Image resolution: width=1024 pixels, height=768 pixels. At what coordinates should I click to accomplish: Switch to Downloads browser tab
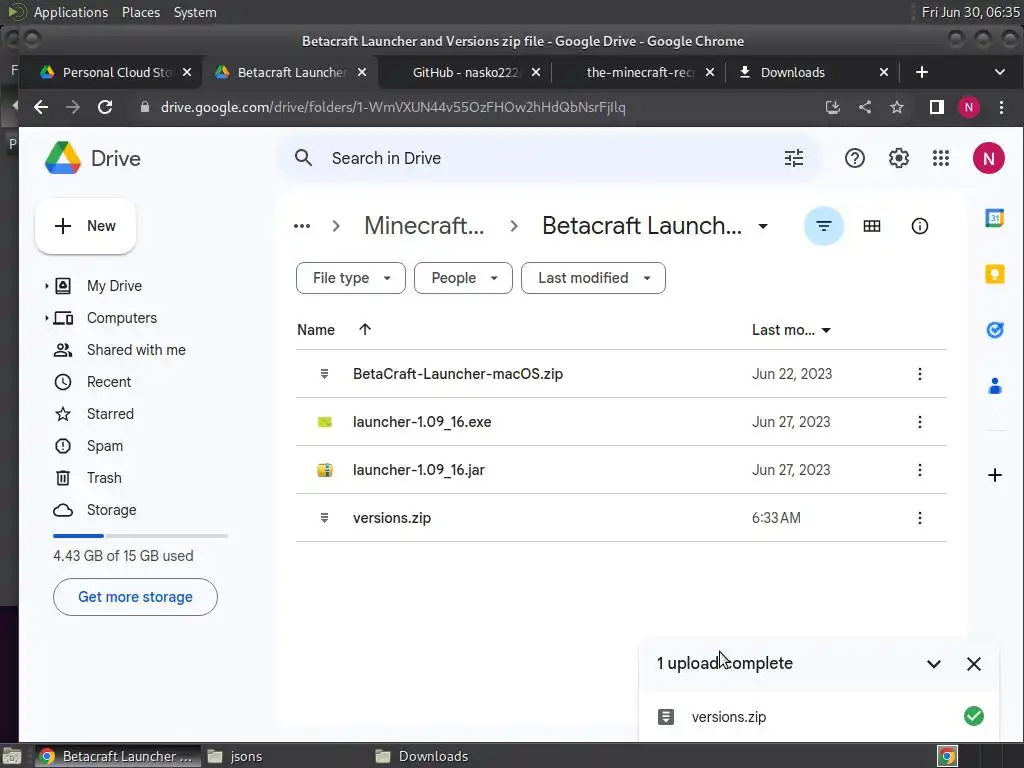pos(813,72)
